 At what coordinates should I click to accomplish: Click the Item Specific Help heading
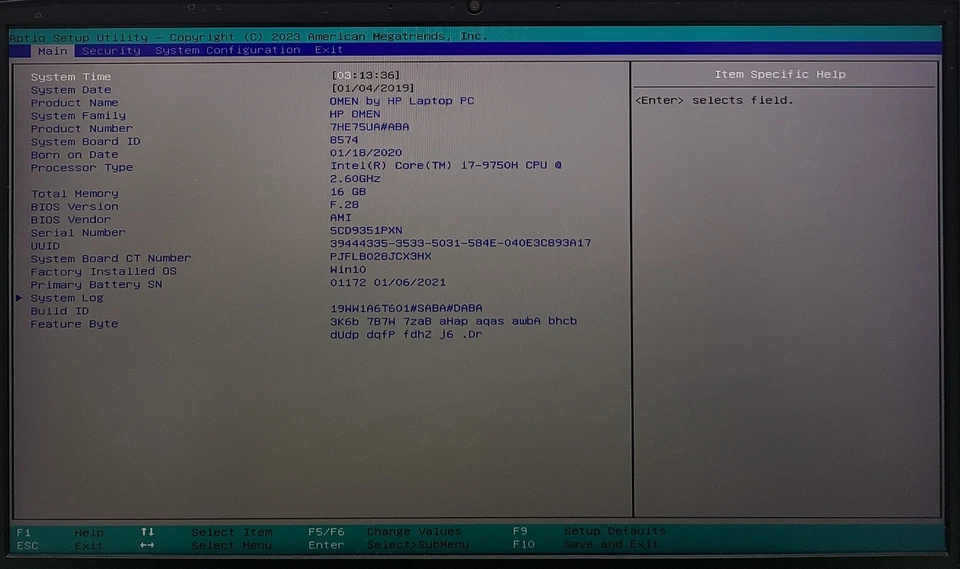point(780,74)
